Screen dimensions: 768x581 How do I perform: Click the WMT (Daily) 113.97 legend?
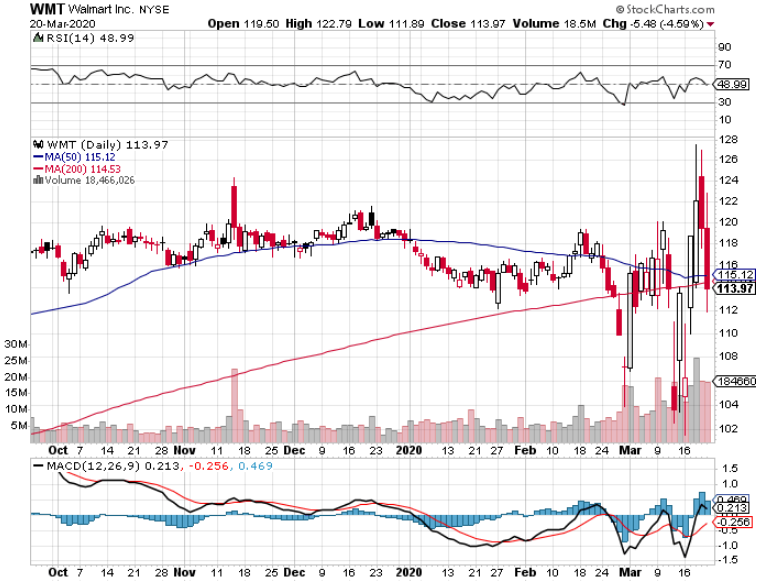[x=107, y=145]
